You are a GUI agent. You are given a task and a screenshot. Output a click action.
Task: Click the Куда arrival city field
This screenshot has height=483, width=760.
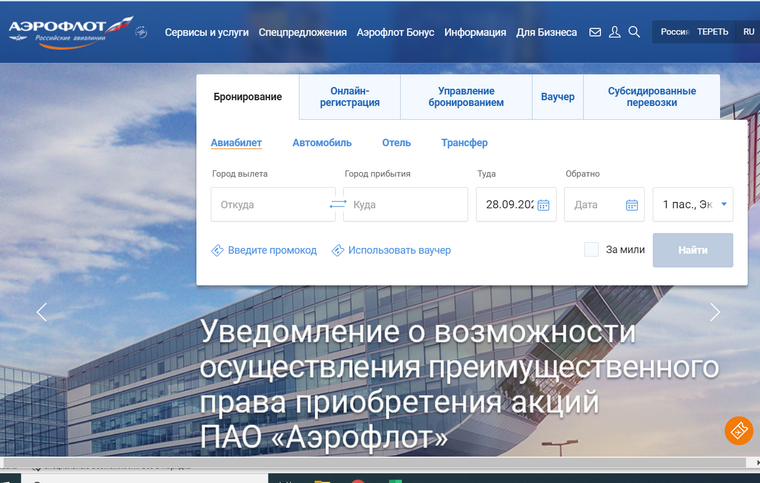tap(405, 204)
